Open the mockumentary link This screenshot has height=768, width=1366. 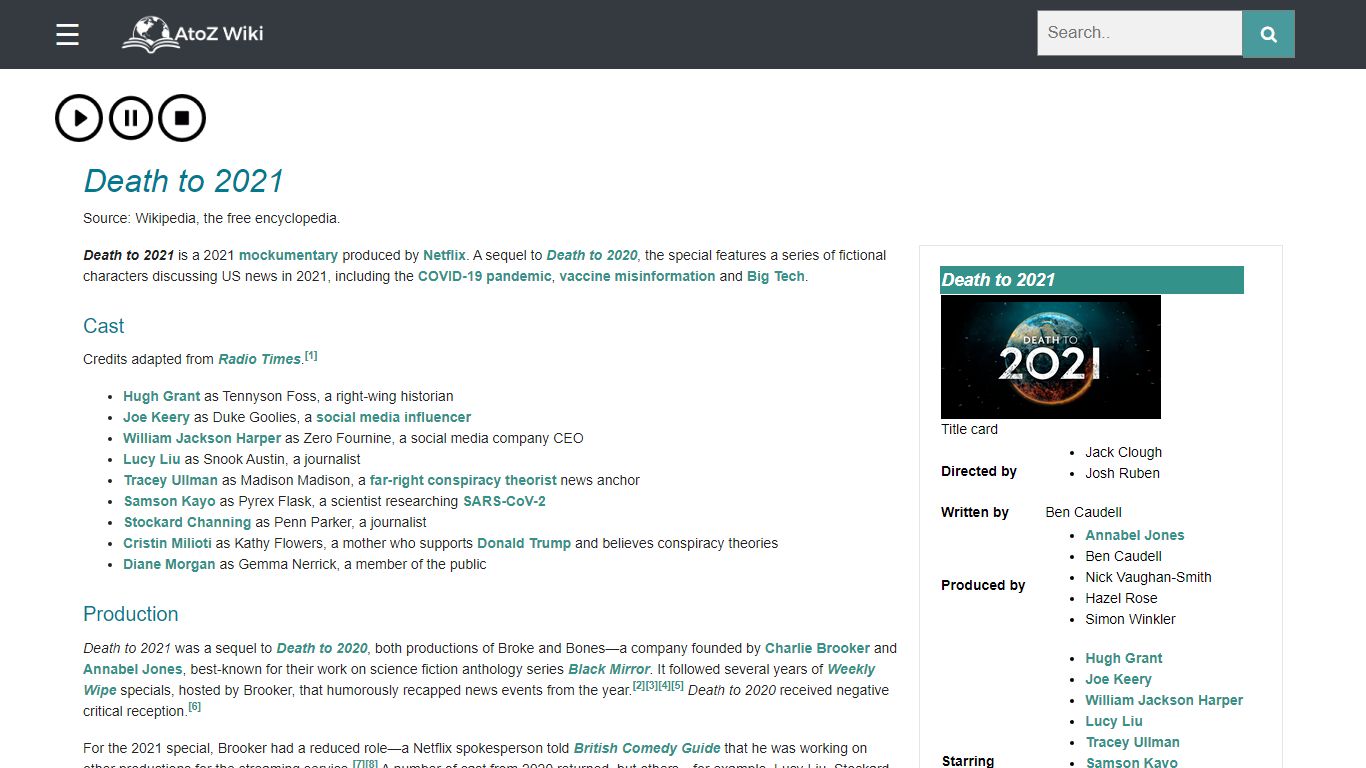tap(288, 255)
